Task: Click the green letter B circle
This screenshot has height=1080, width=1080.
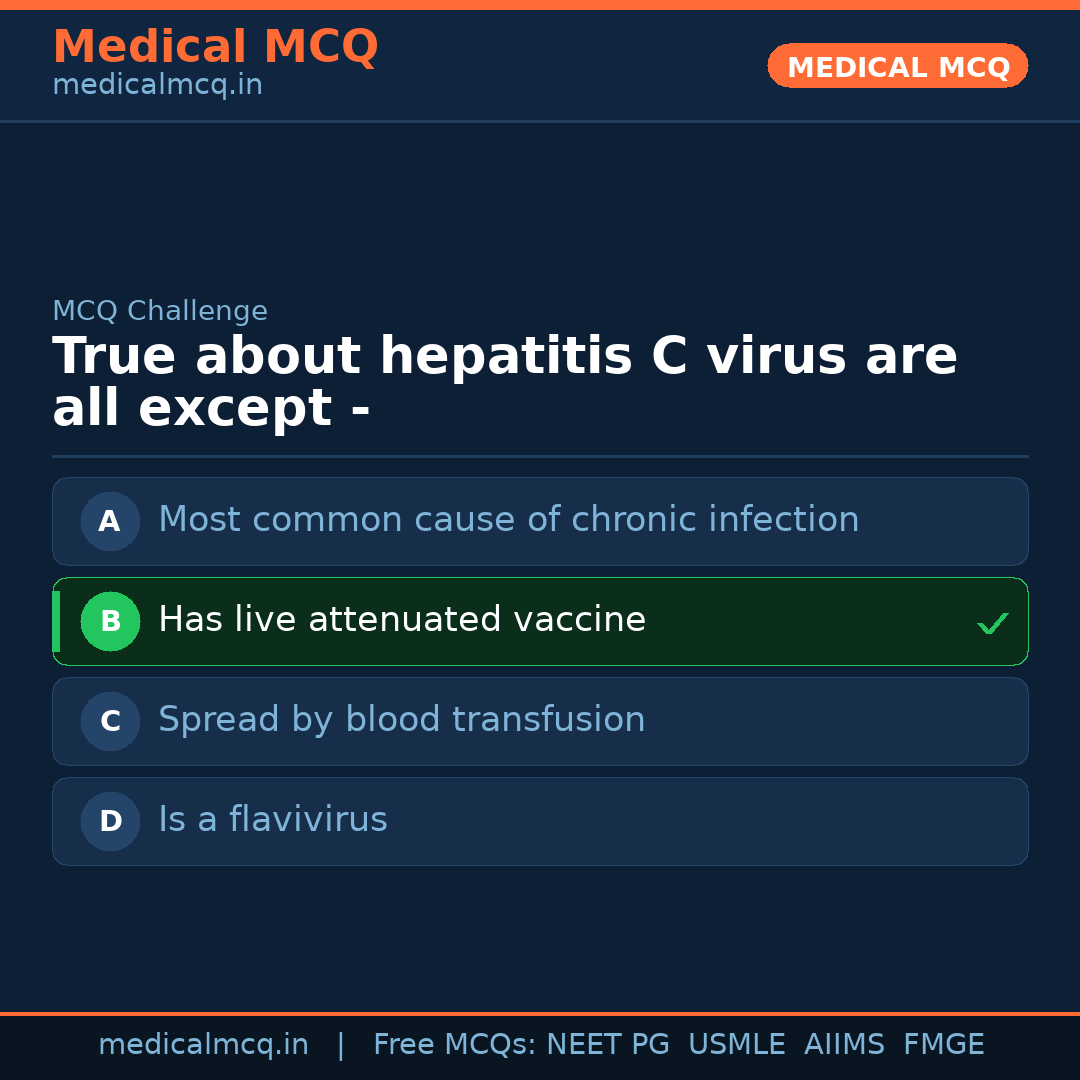Action: coord(110,621)
